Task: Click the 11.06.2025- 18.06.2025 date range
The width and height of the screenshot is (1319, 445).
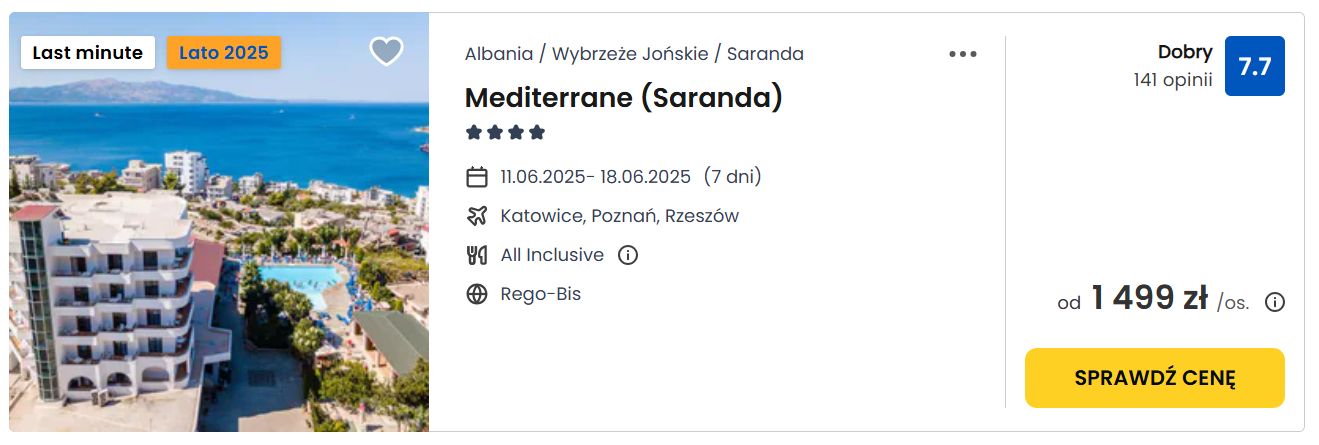Action: pos(596,177)
